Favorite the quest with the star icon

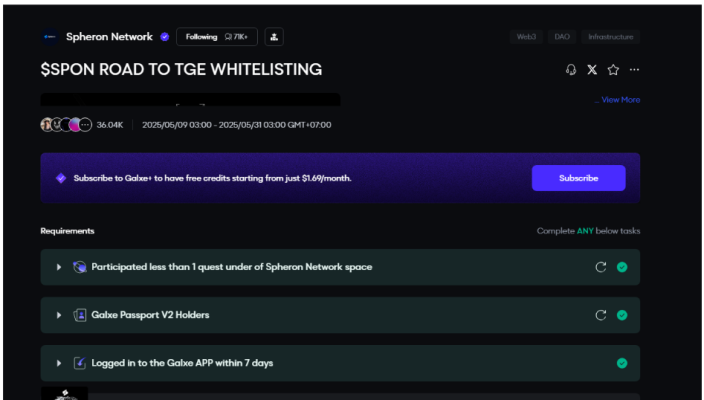(613, 70)
